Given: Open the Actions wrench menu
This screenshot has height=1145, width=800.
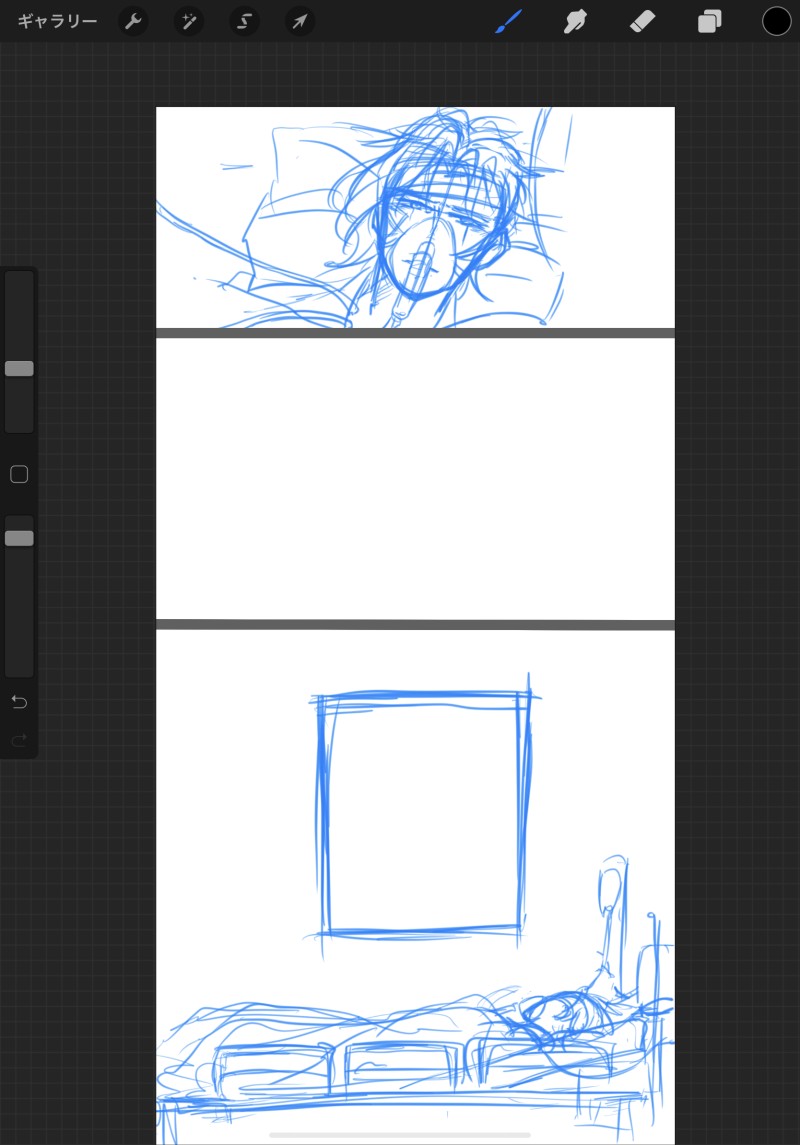Looking at the screenshot, I should pyautogui.click(x=133, y=21).
